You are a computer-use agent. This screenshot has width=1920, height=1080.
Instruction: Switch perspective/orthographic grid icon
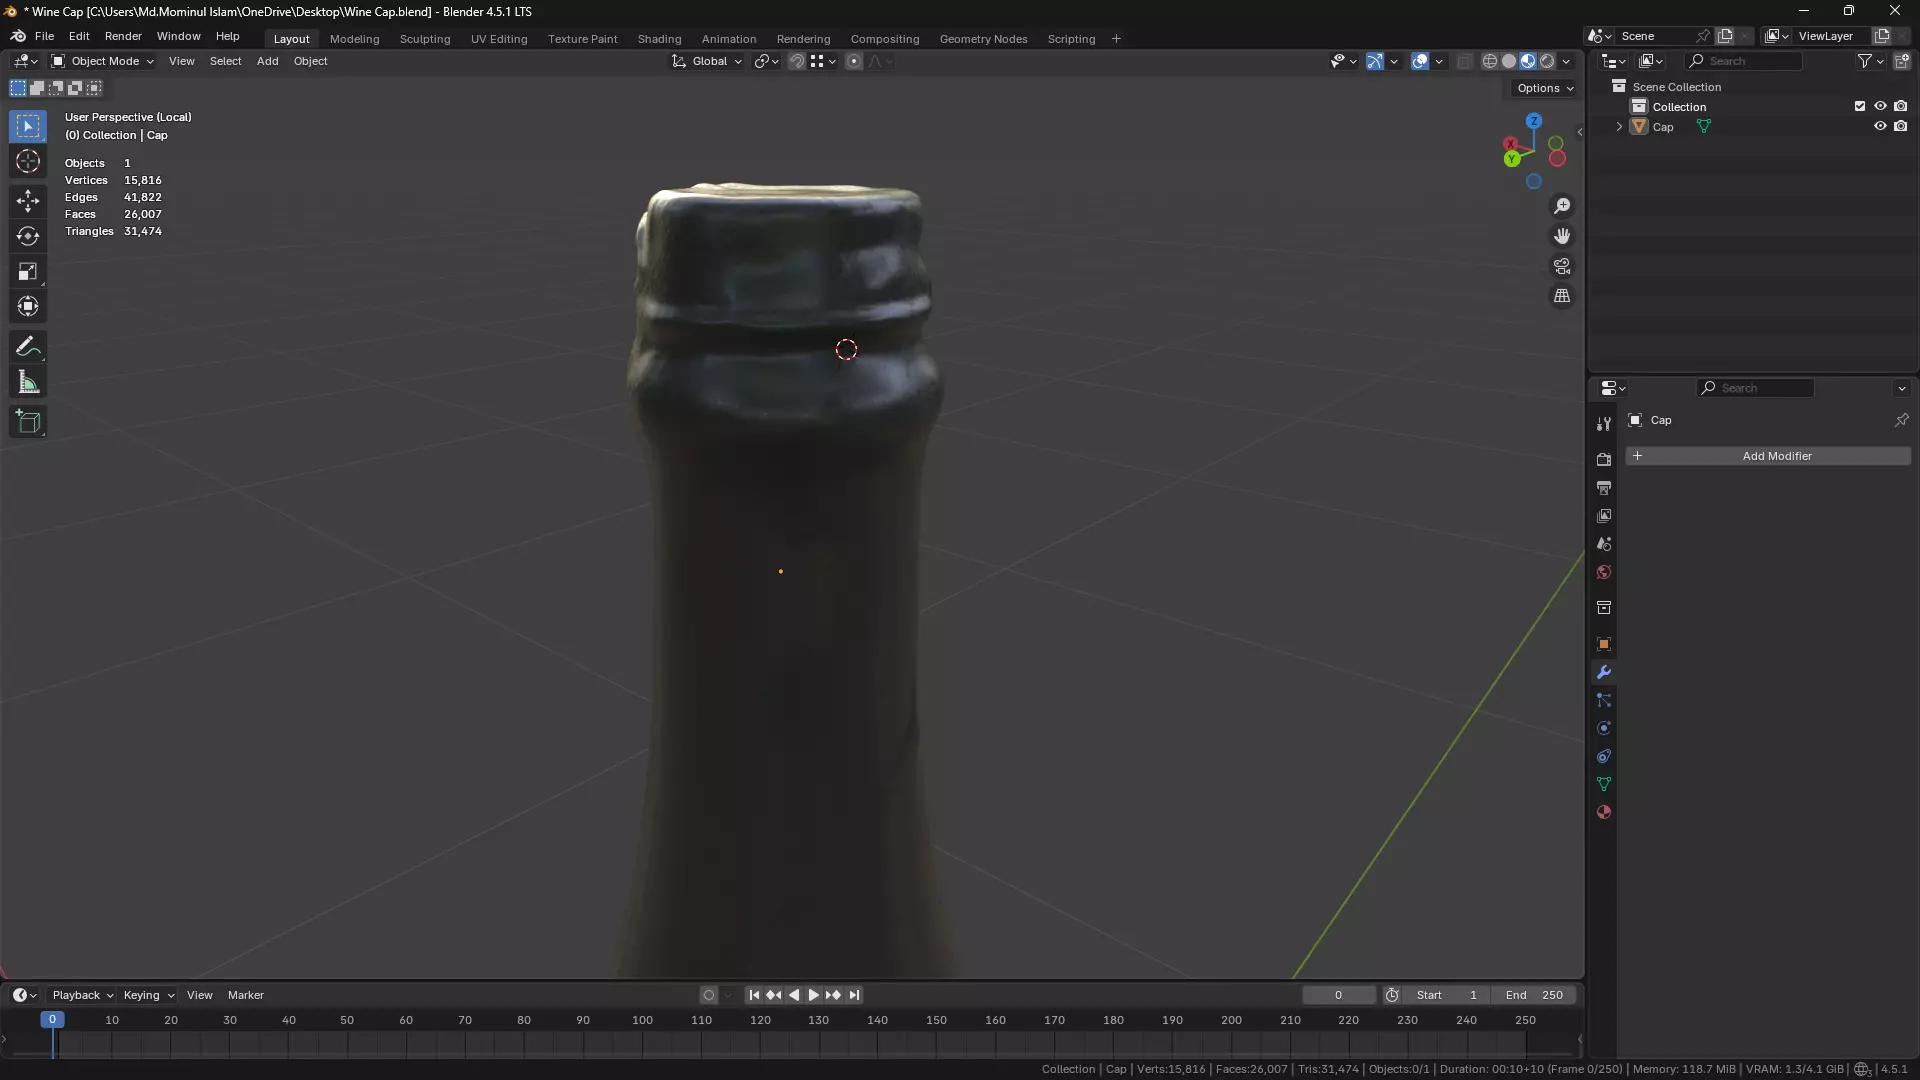tap(1562, 296)
